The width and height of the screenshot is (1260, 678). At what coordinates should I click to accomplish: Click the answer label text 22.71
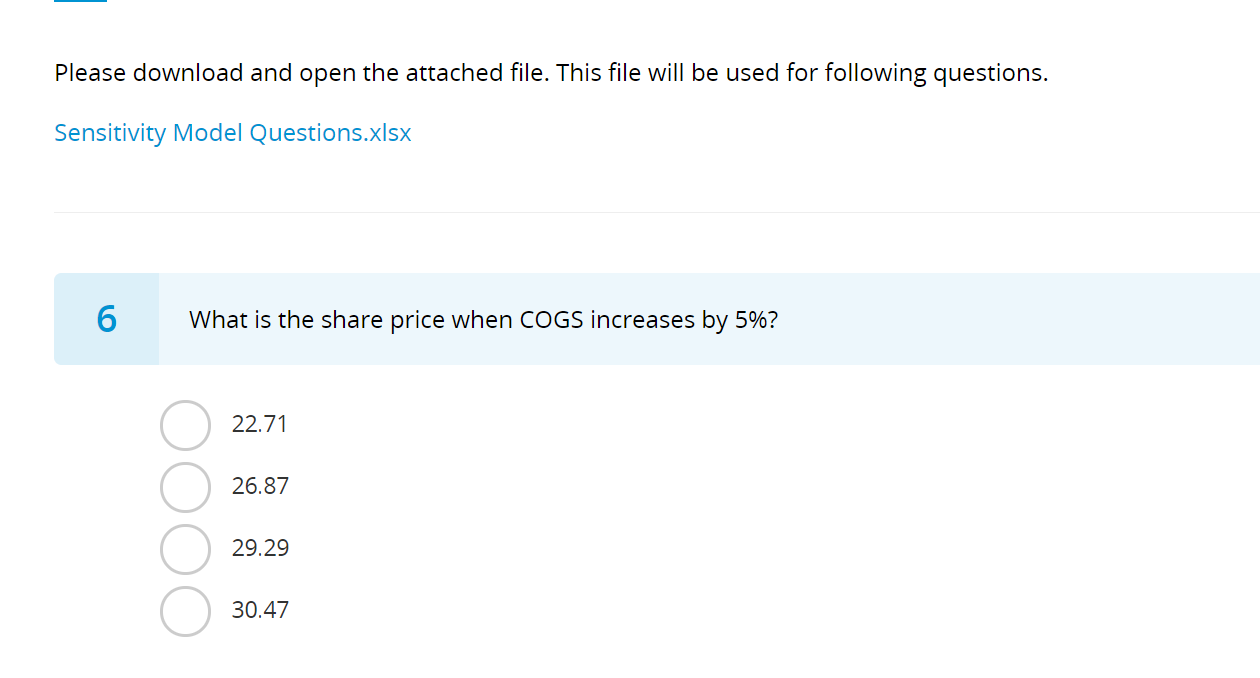tap(258, 424)
